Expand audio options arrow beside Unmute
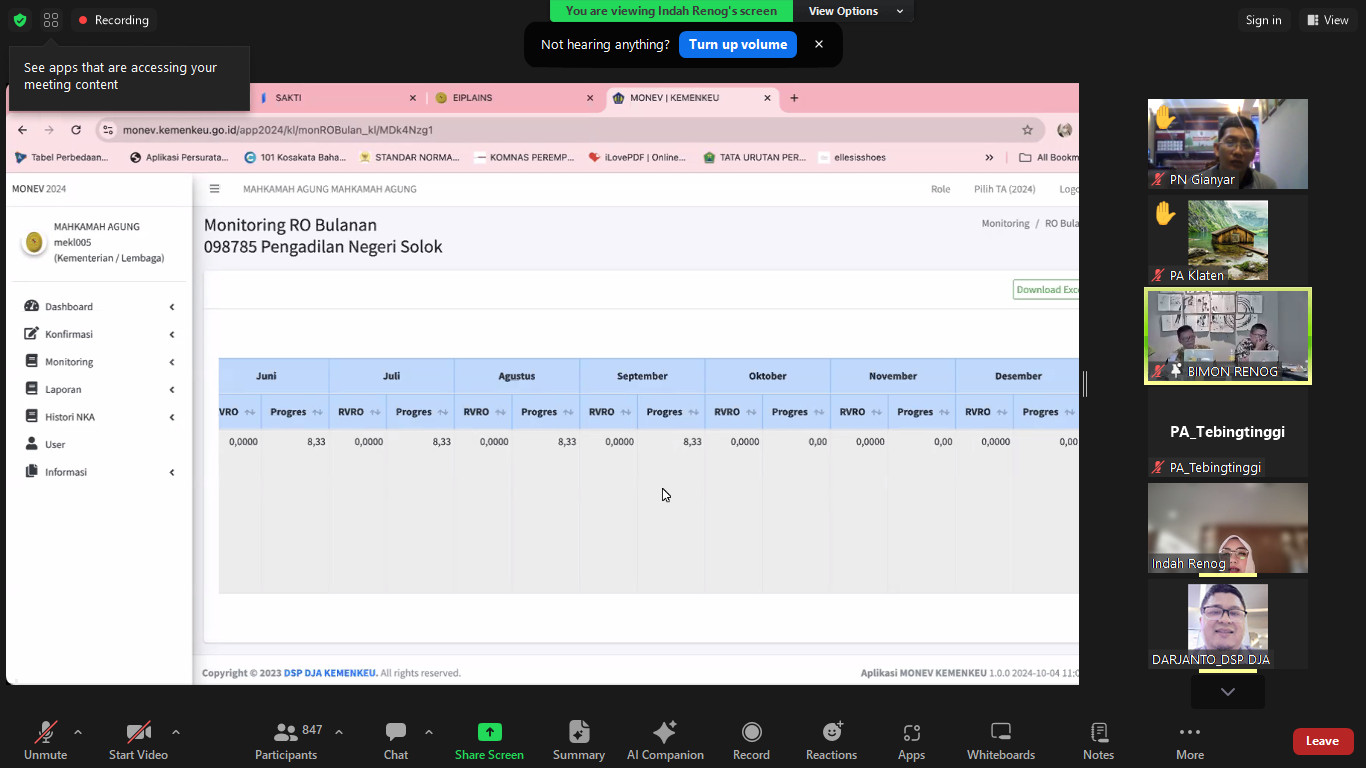The height and width of the screenshot is (768, 1366). 78,732
